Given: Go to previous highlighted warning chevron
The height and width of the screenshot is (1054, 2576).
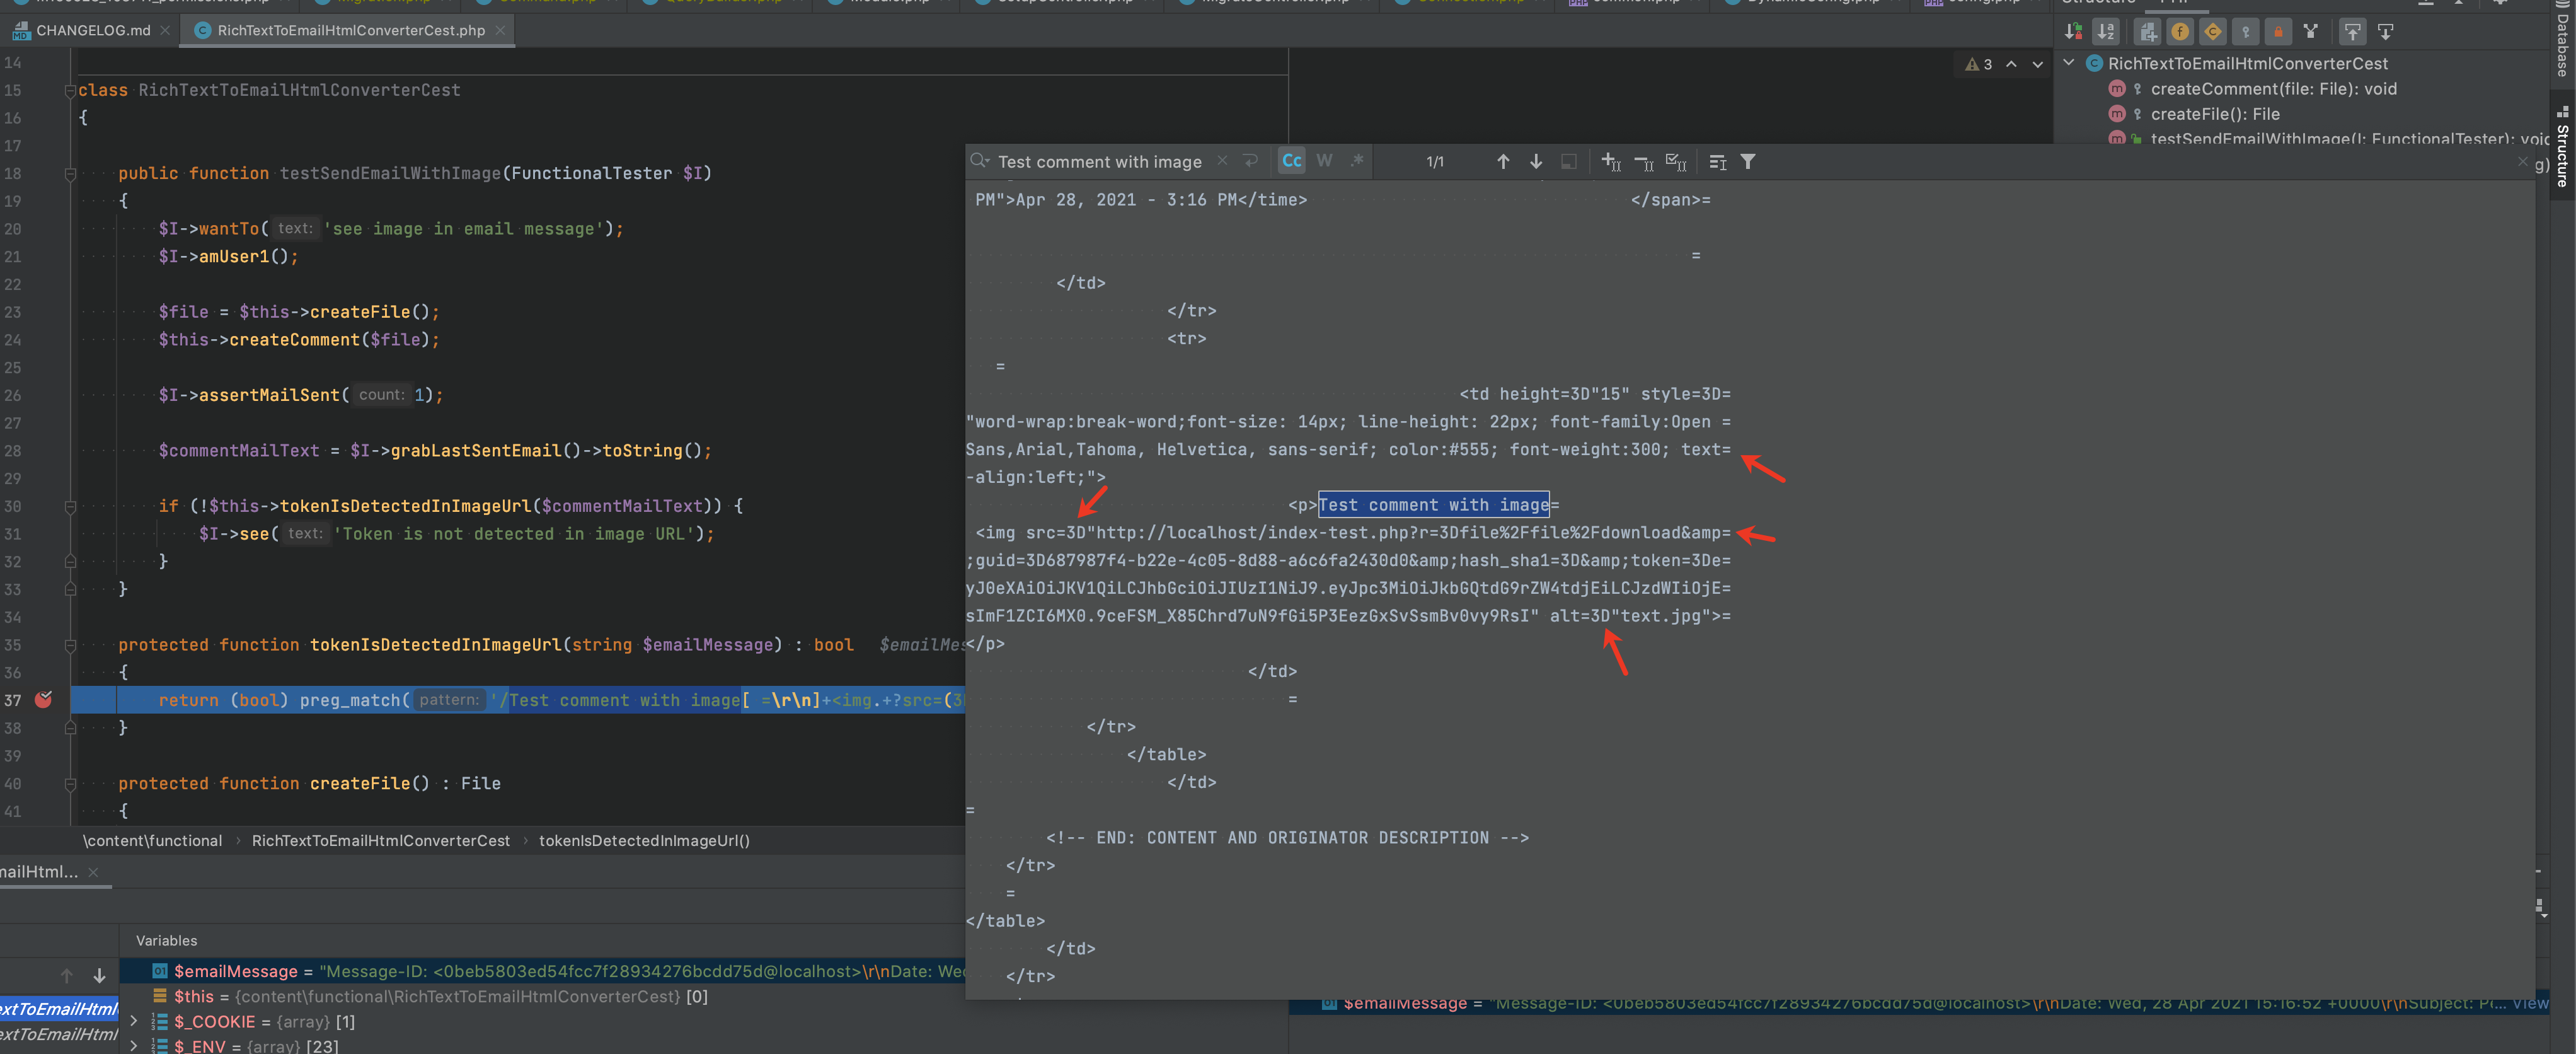Looking at the screenshot, I should pos(2011,64).
